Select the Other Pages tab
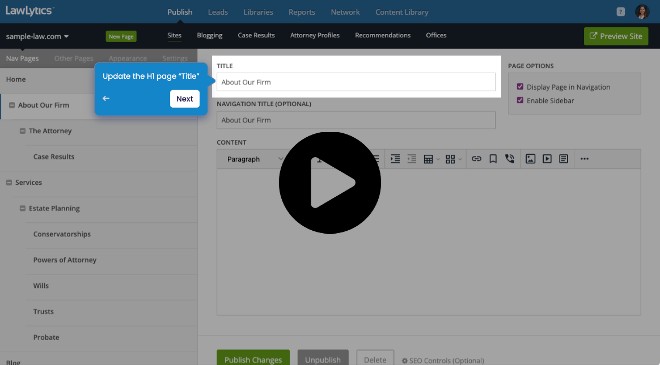The image size is (660, 365). point(74,59)
